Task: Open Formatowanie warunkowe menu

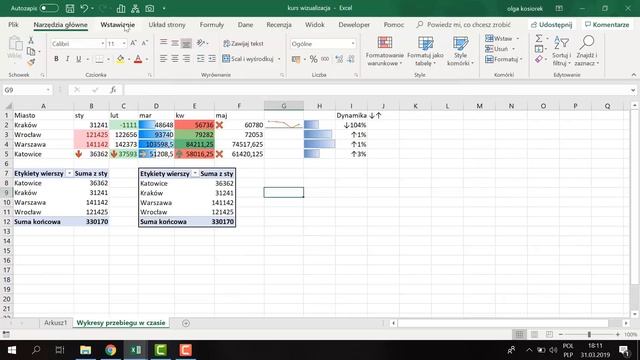Action: (384, 51)
